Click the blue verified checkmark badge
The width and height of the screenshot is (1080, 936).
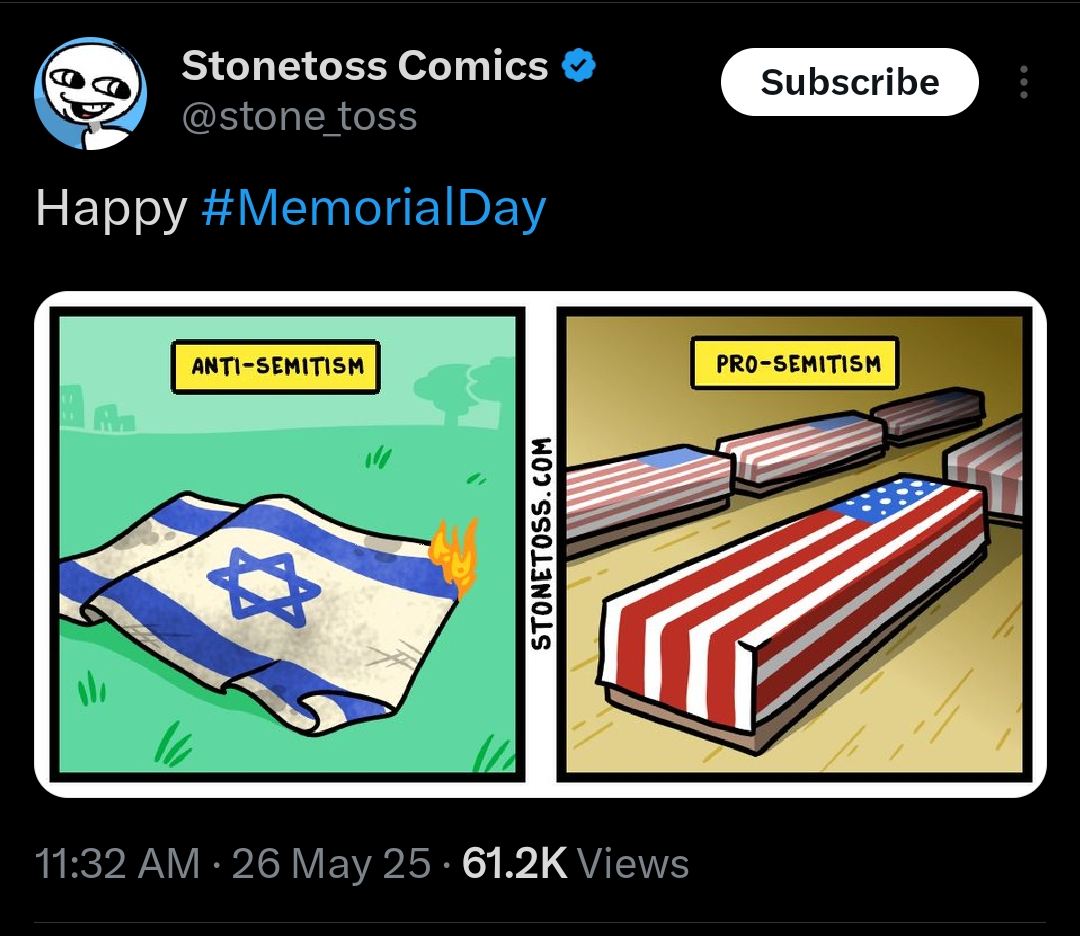click(x=579, y=65)
